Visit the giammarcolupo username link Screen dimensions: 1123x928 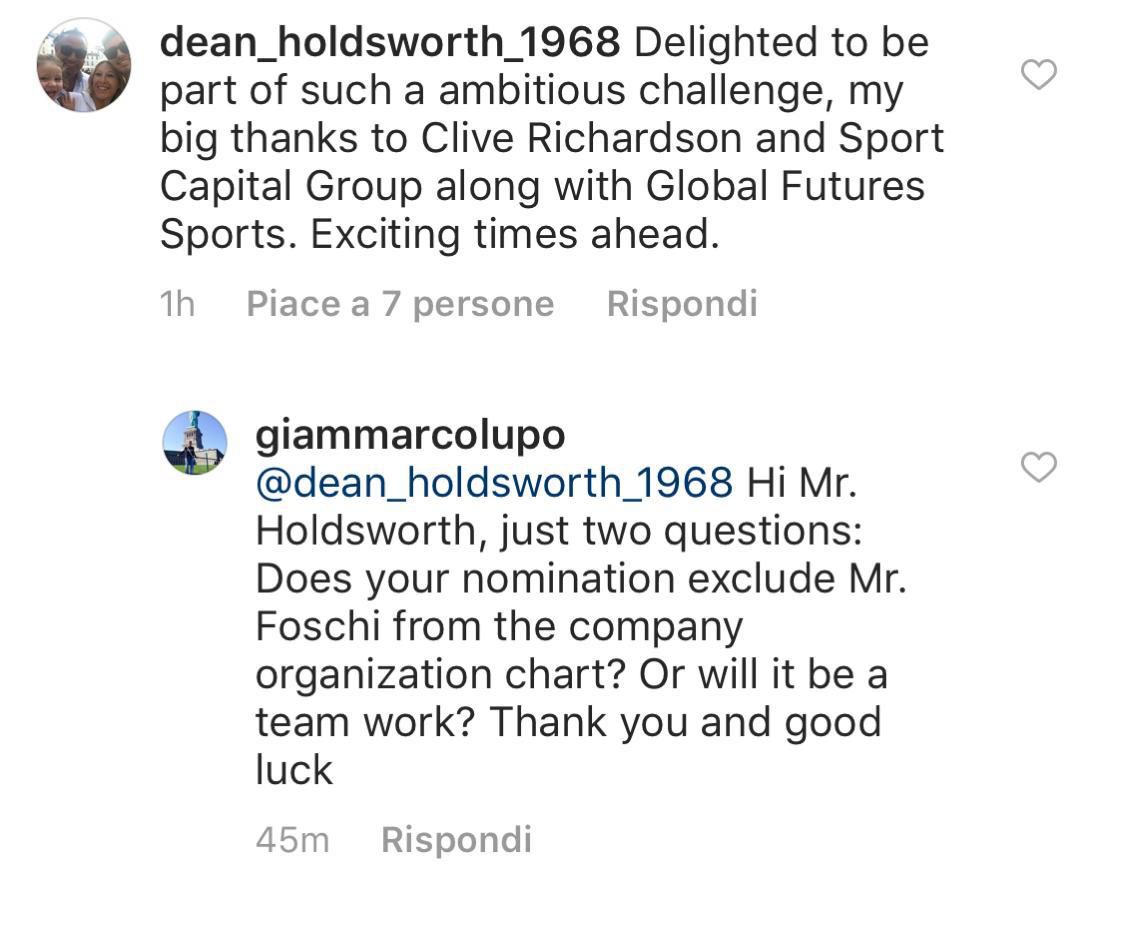point(410,435)
